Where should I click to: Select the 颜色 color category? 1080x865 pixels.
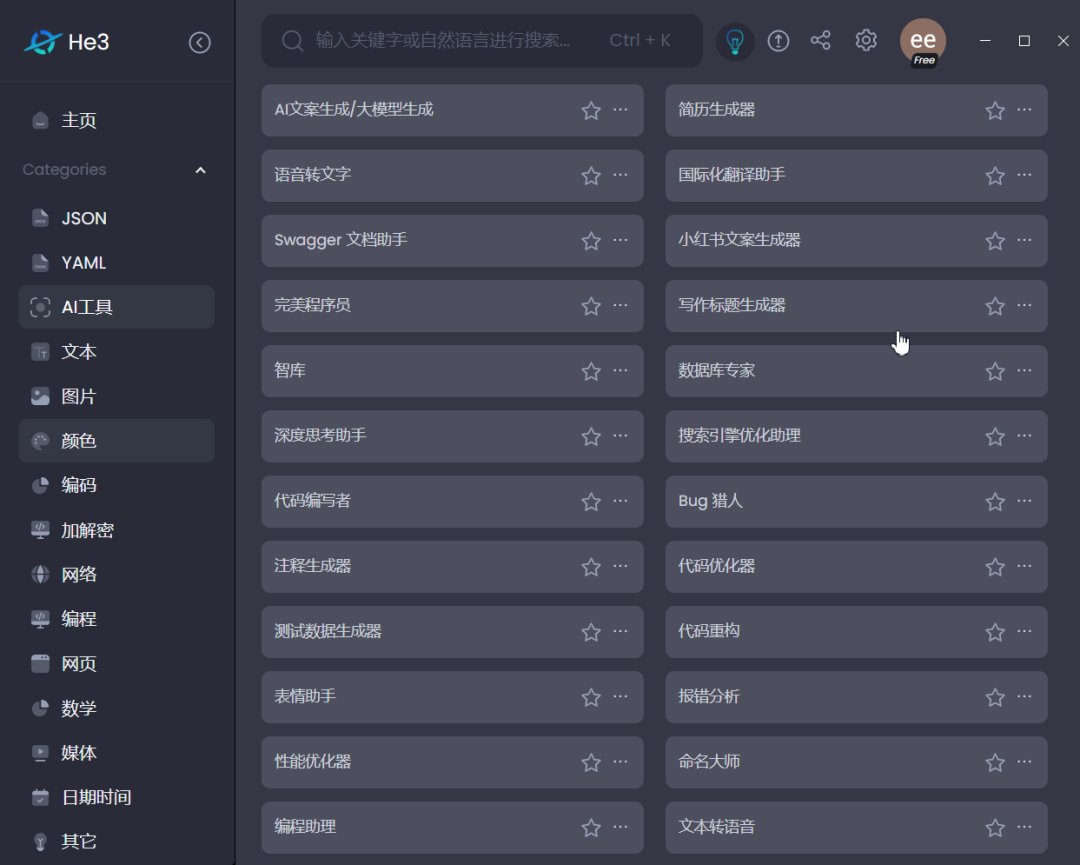(80, 441)
